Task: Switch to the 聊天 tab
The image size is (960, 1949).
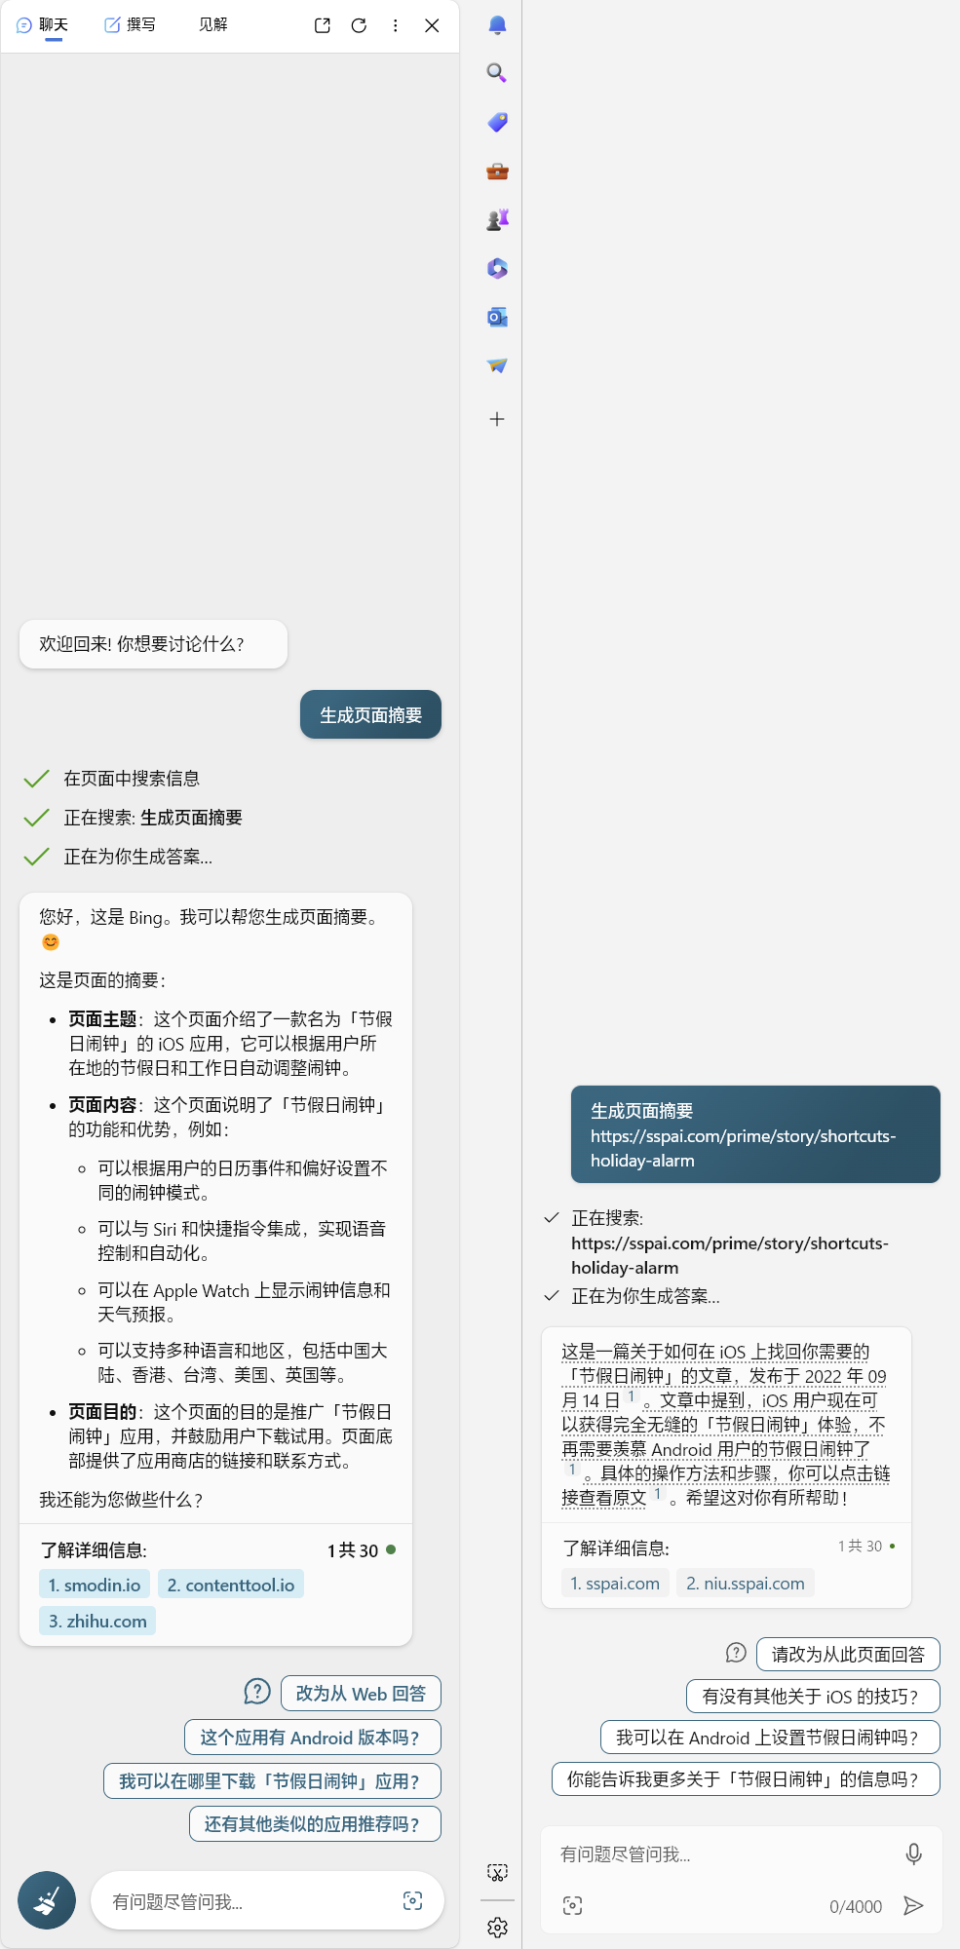Action: click(43, 25)
